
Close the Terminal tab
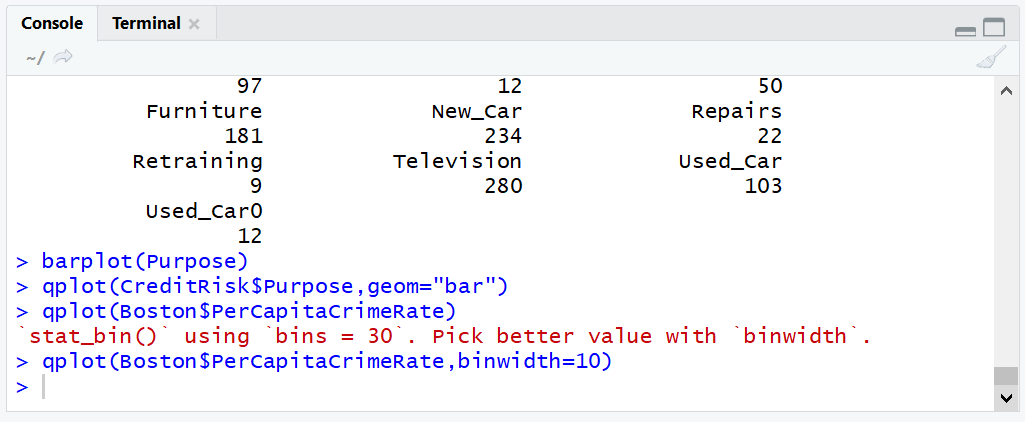click(193, 24)
